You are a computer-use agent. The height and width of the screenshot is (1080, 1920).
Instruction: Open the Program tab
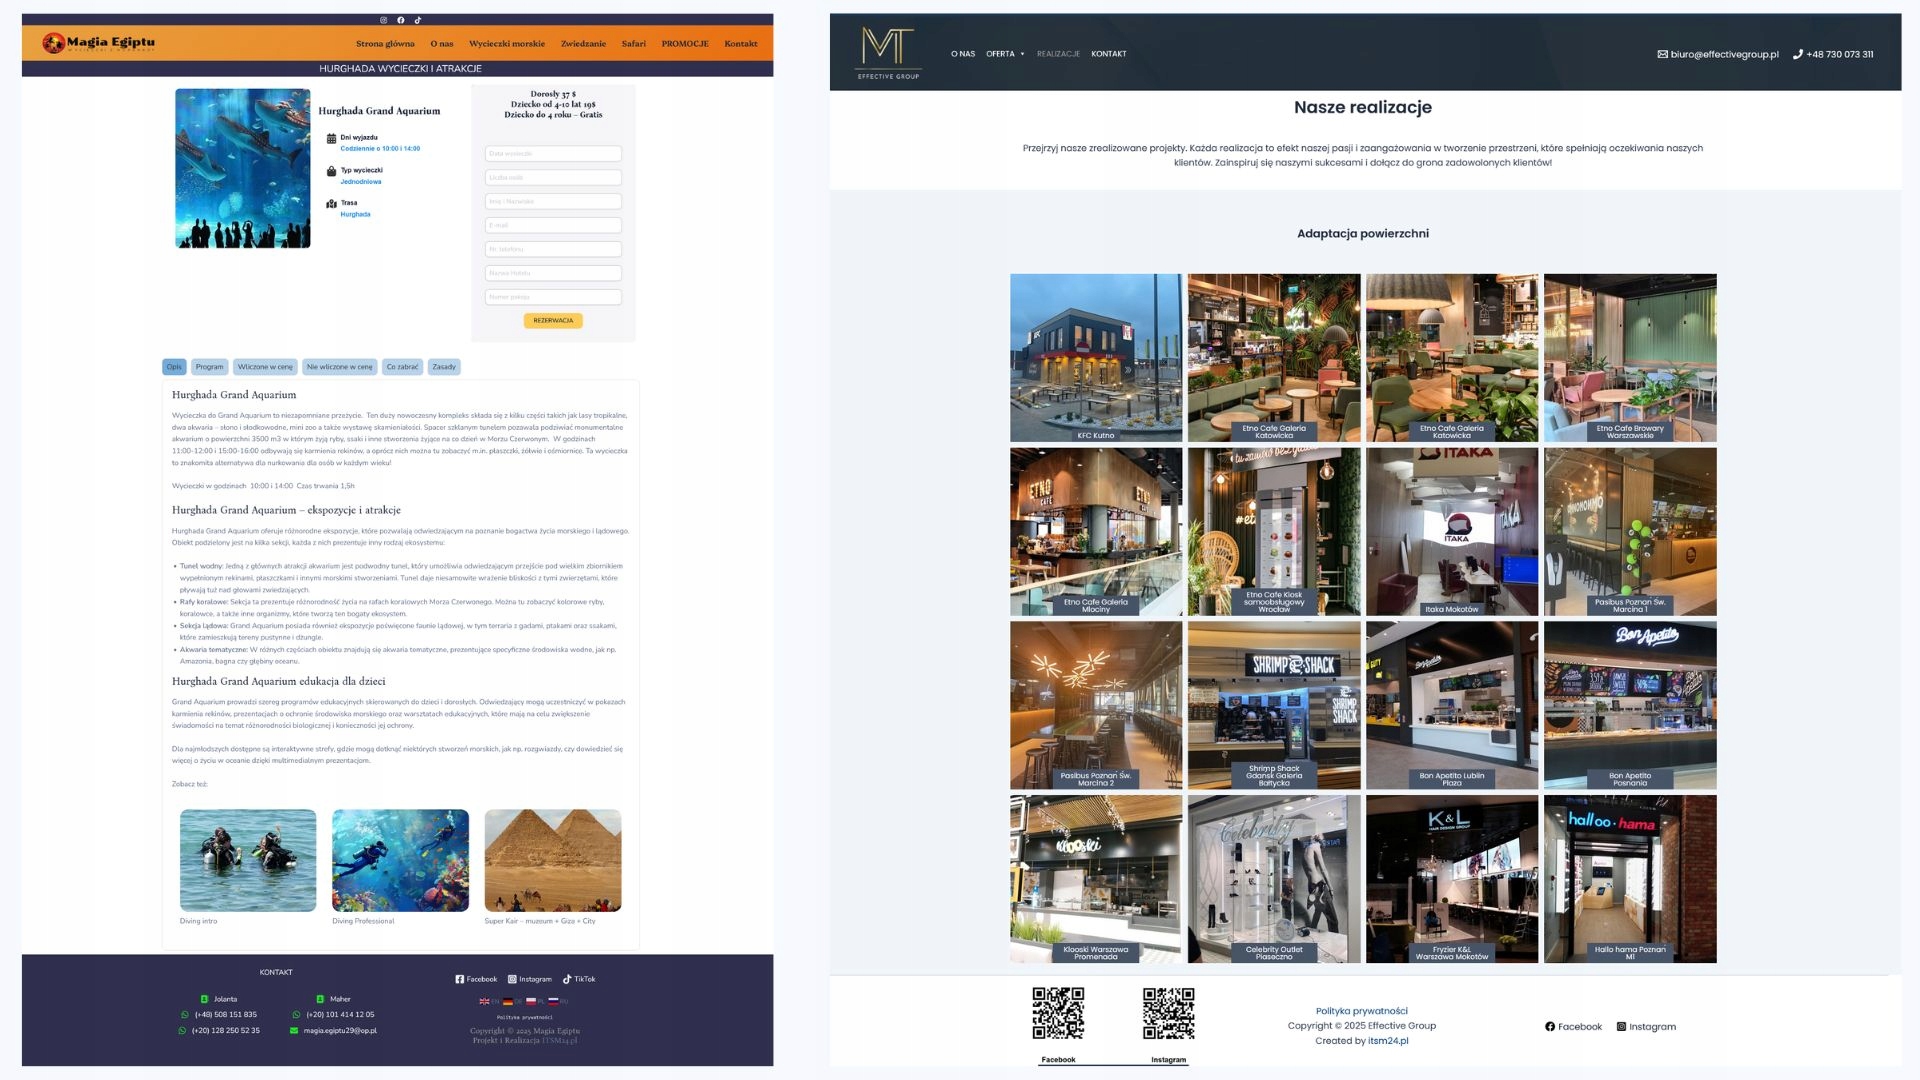coord(209,367)
